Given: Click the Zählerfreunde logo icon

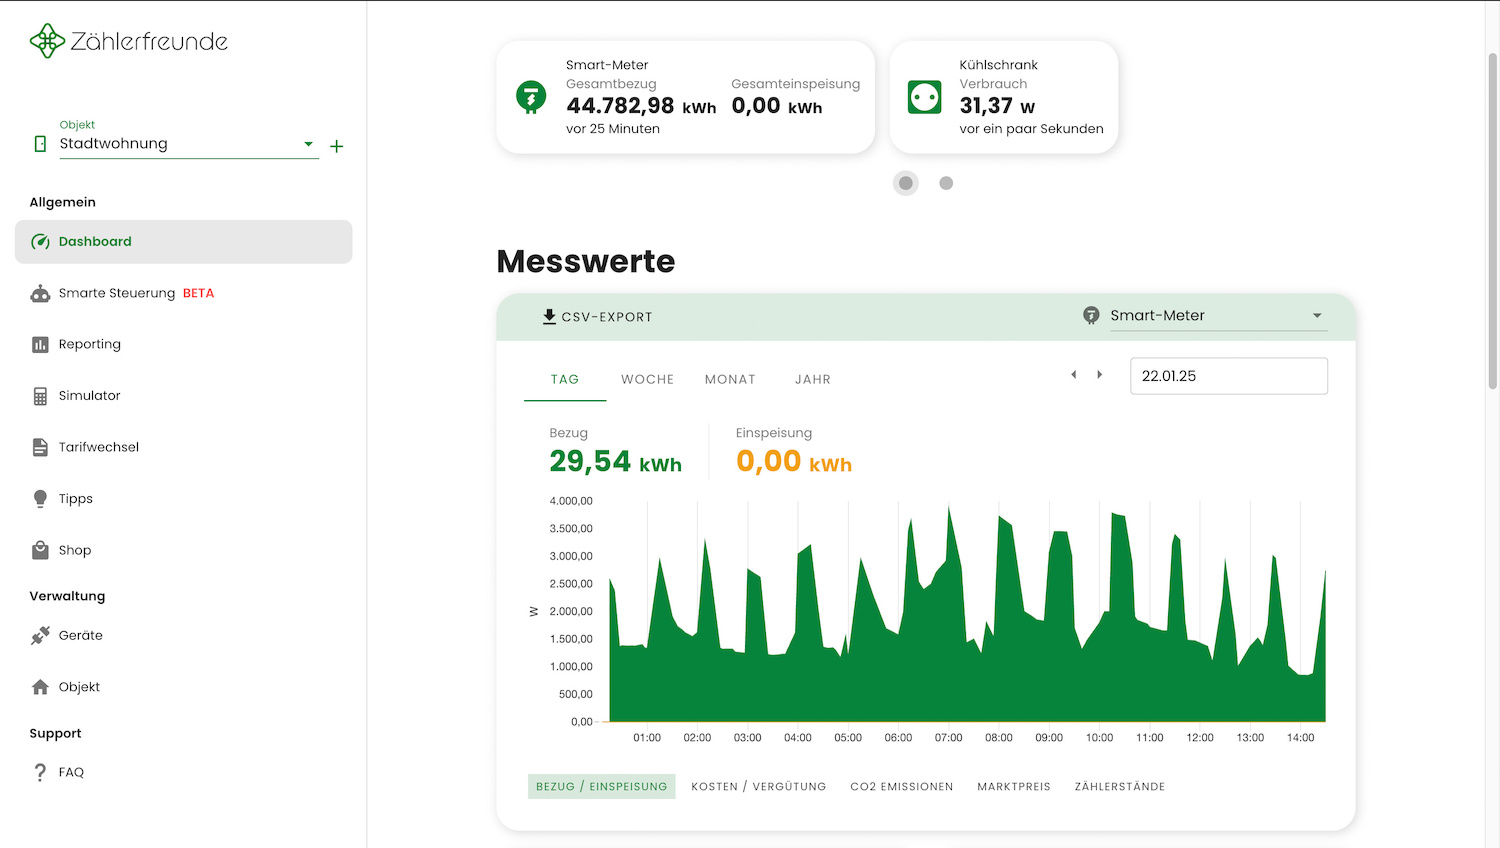Looking at the screenshot, I should [47, 41].
